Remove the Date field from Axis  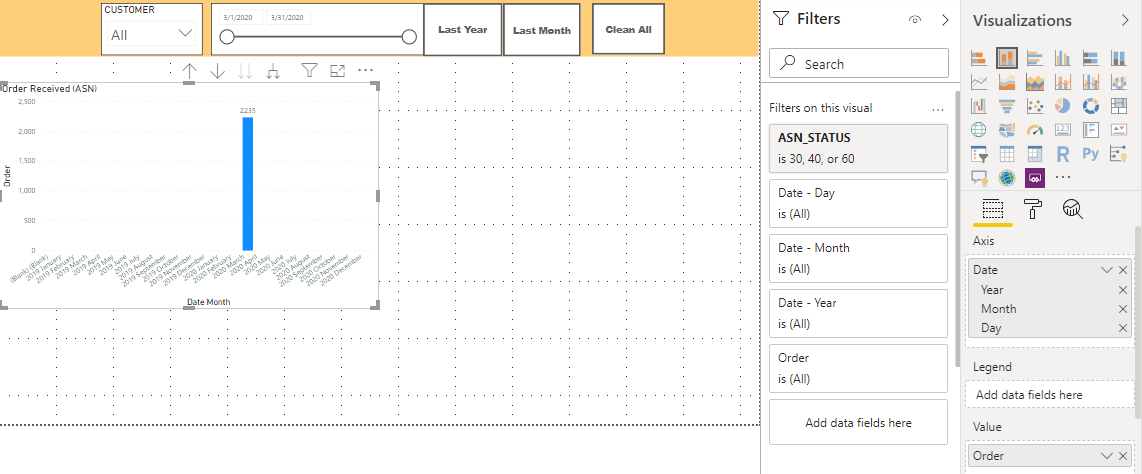pos(1123,270)
